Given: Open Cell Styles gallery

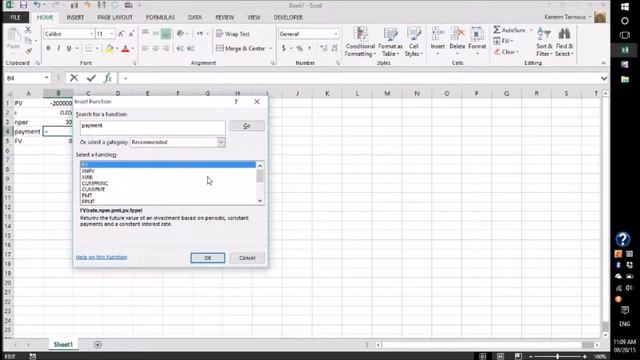Looking at the screenshot, I should 414,42.
